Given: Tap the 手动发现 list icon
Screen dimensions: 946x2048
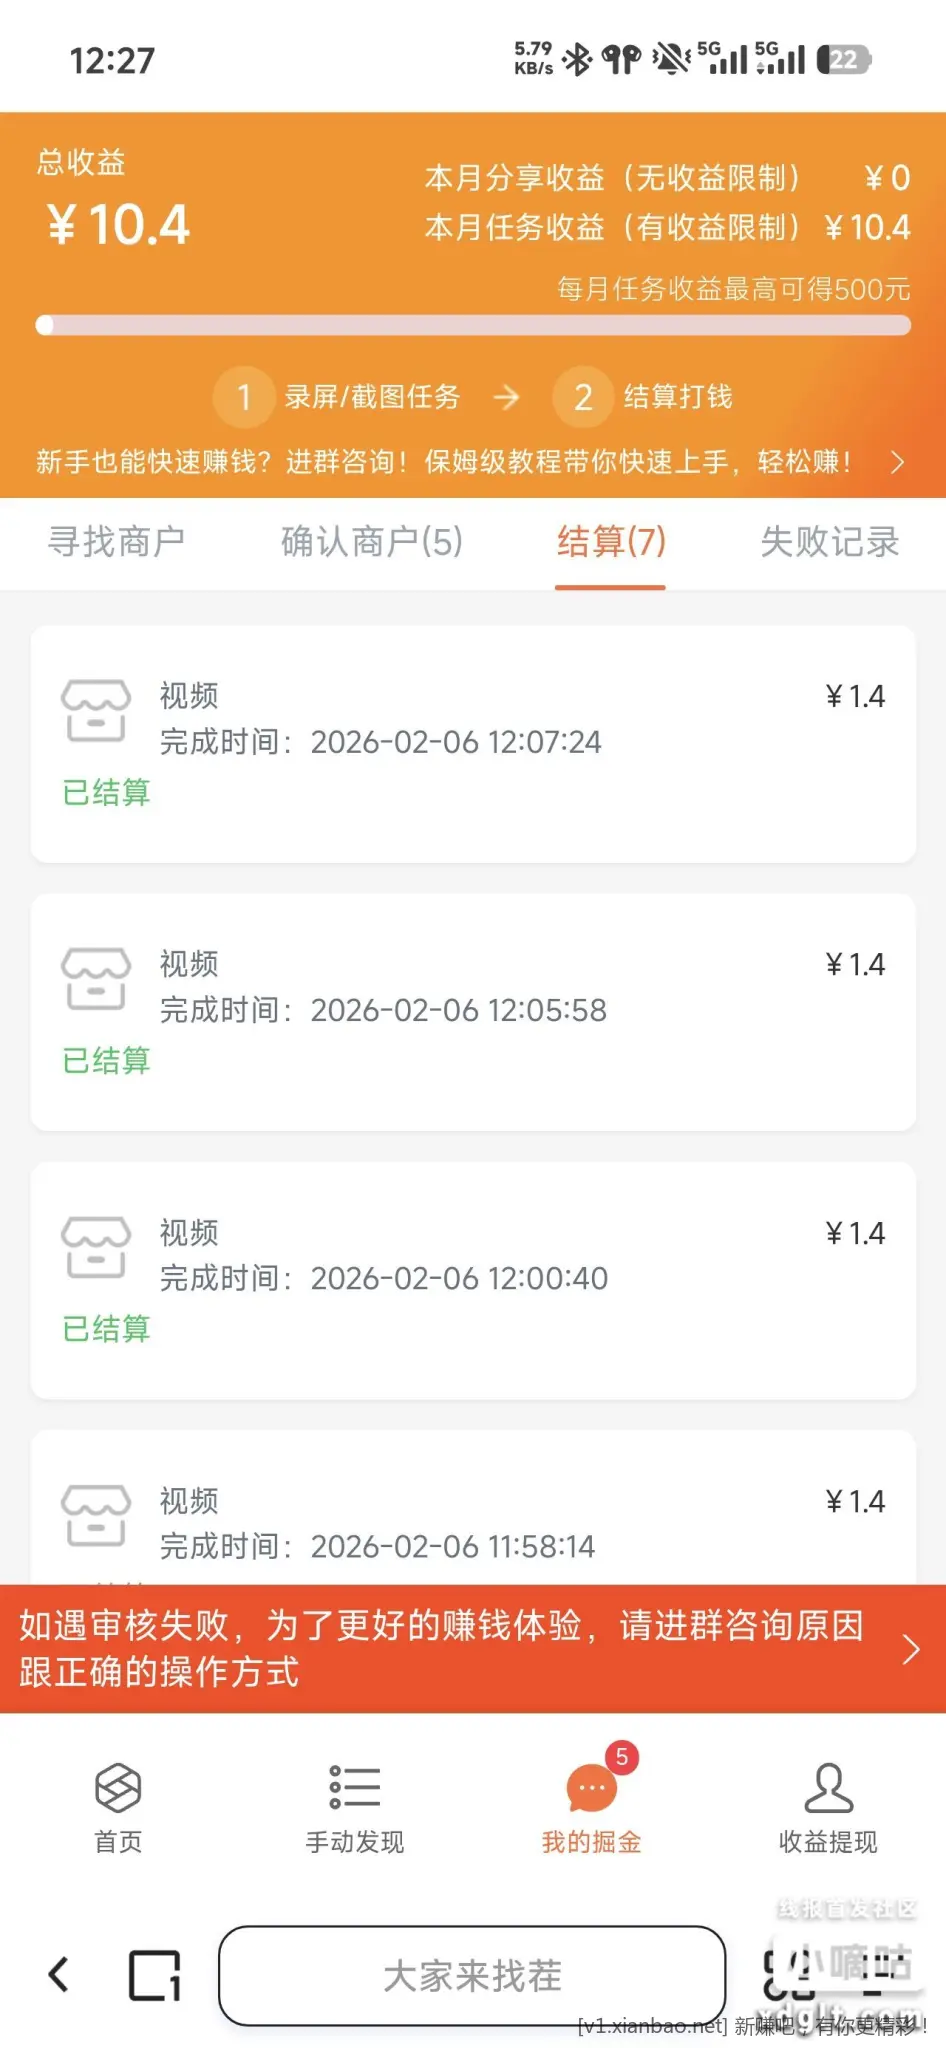Looking at the screenshot, I should coord(355,1788).
